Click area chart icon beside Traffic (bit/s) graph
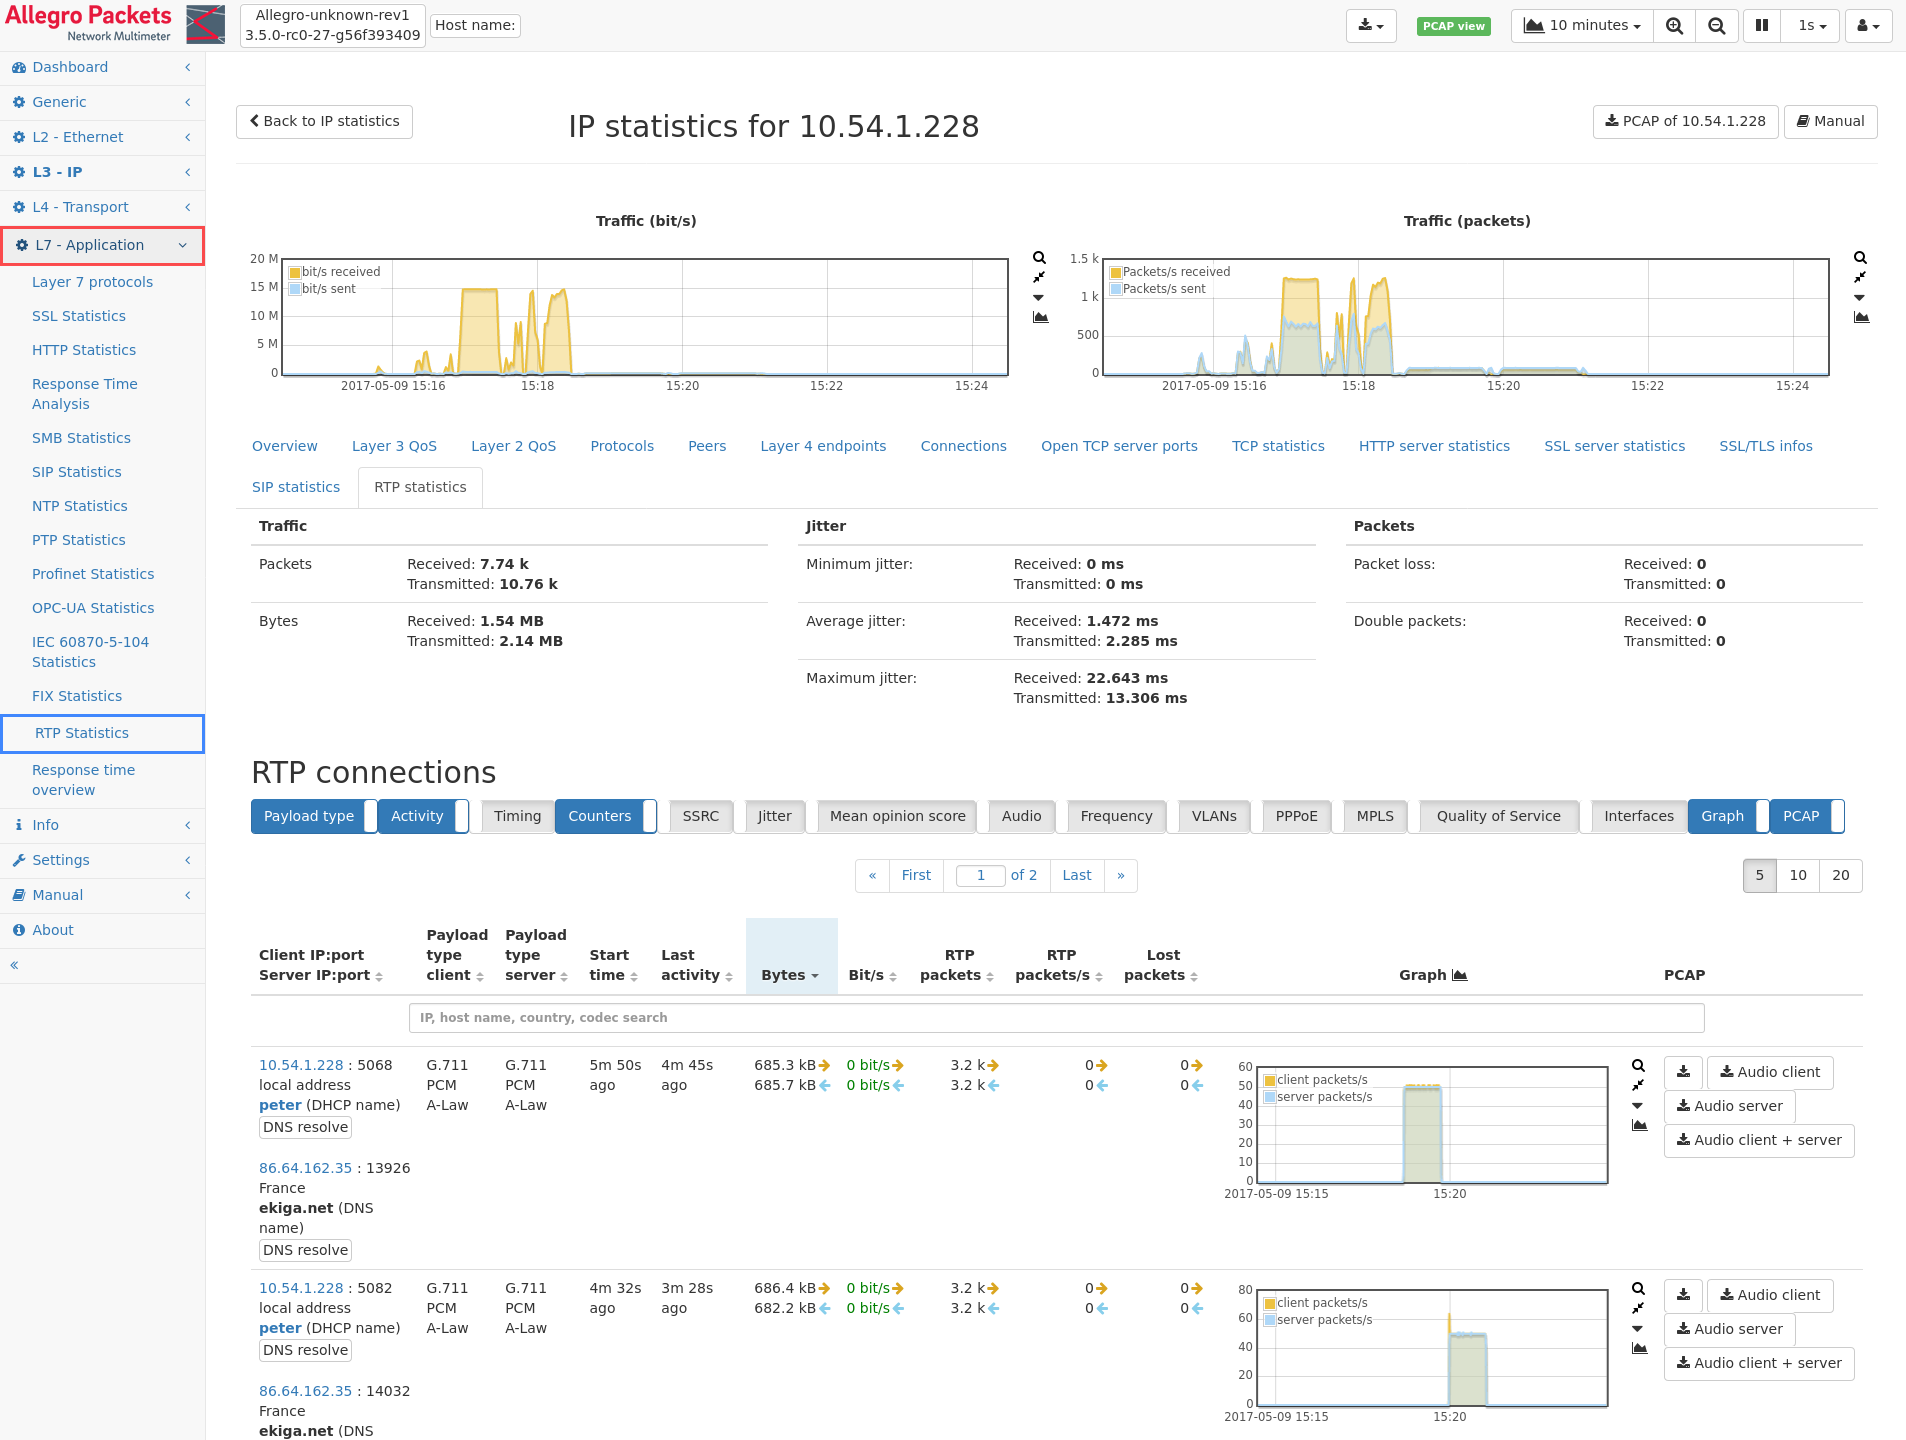1906x1440 pixels. [x=1040, y=317]
